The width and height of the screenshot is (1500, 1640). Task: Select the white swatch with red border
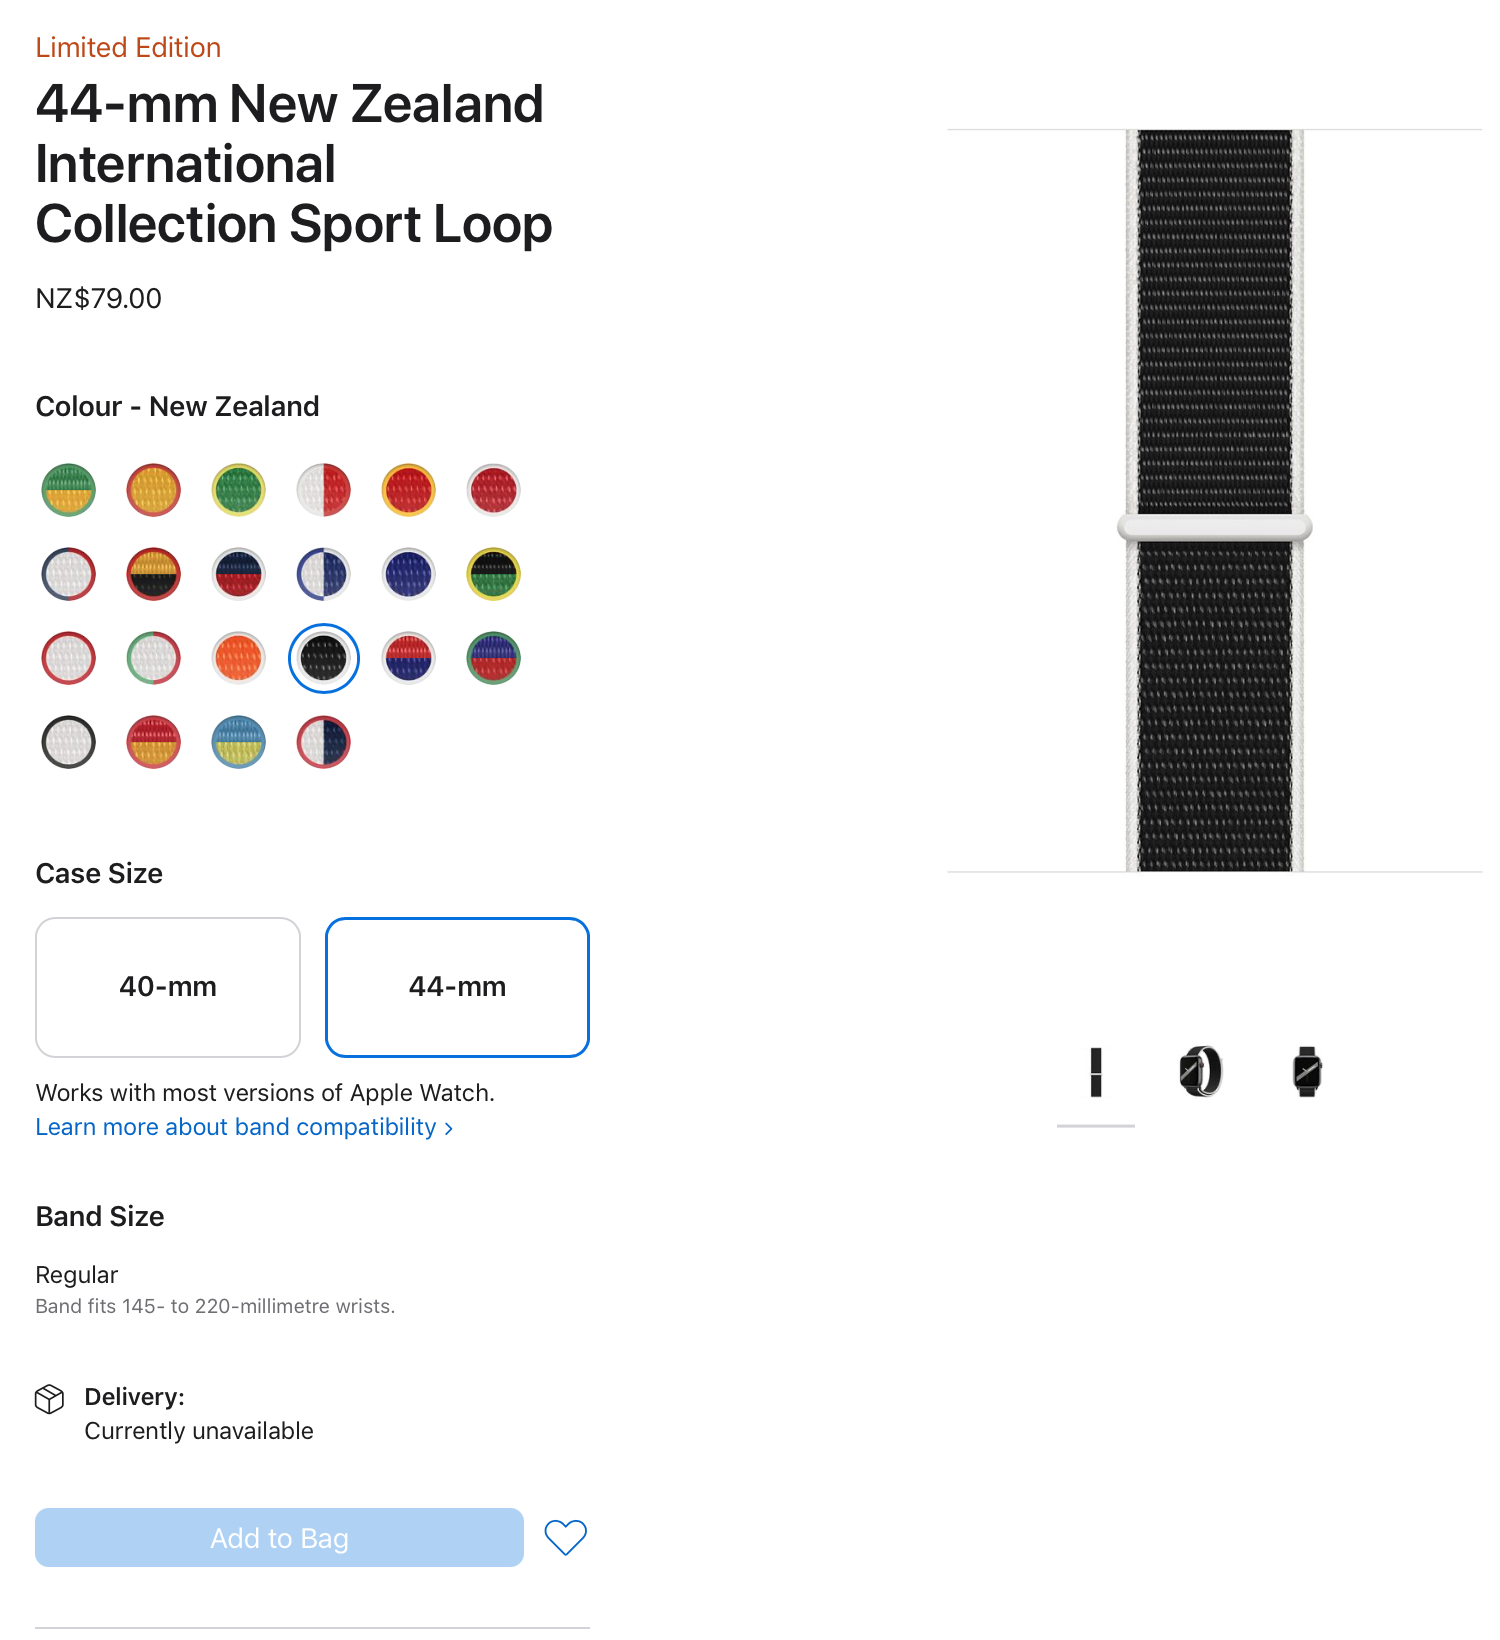(x=67, y=658)
